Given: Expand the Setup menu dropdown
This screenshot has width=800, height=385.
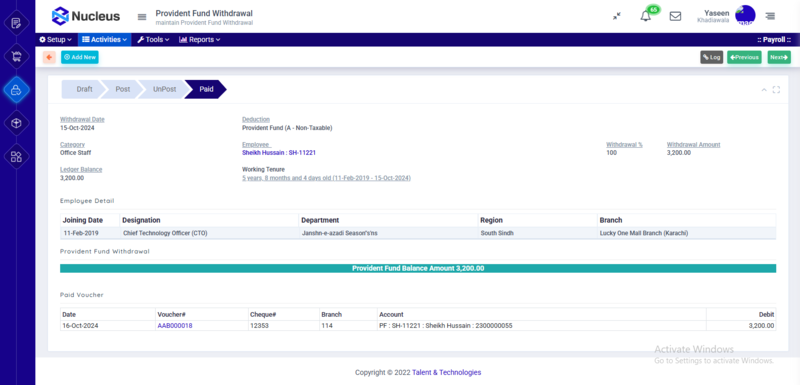Looking at the screenshot, I should [x=56, y=39].
